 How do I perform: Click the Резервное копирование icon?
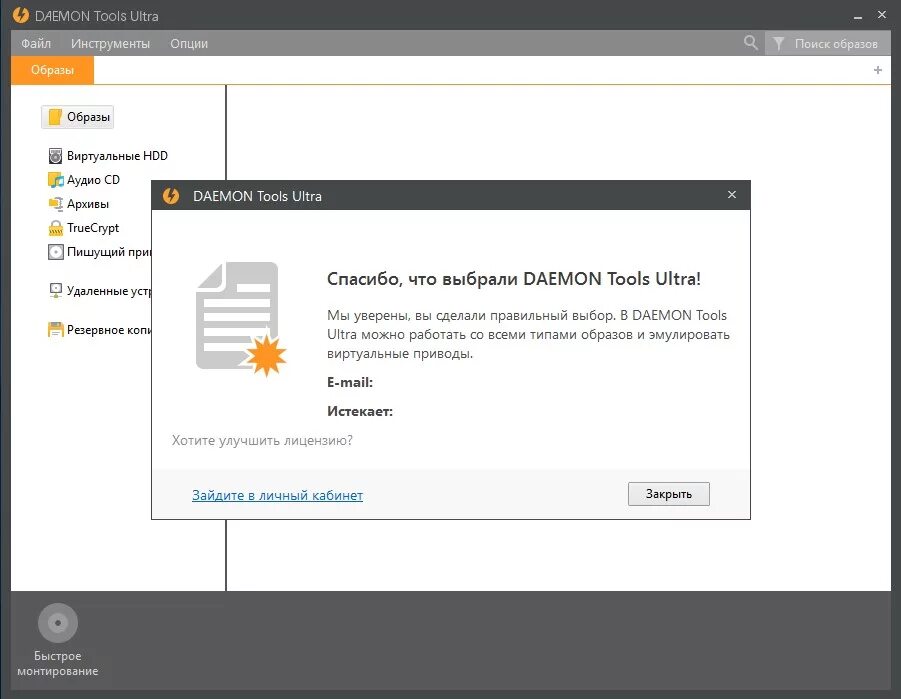click(x=55, y=329)
